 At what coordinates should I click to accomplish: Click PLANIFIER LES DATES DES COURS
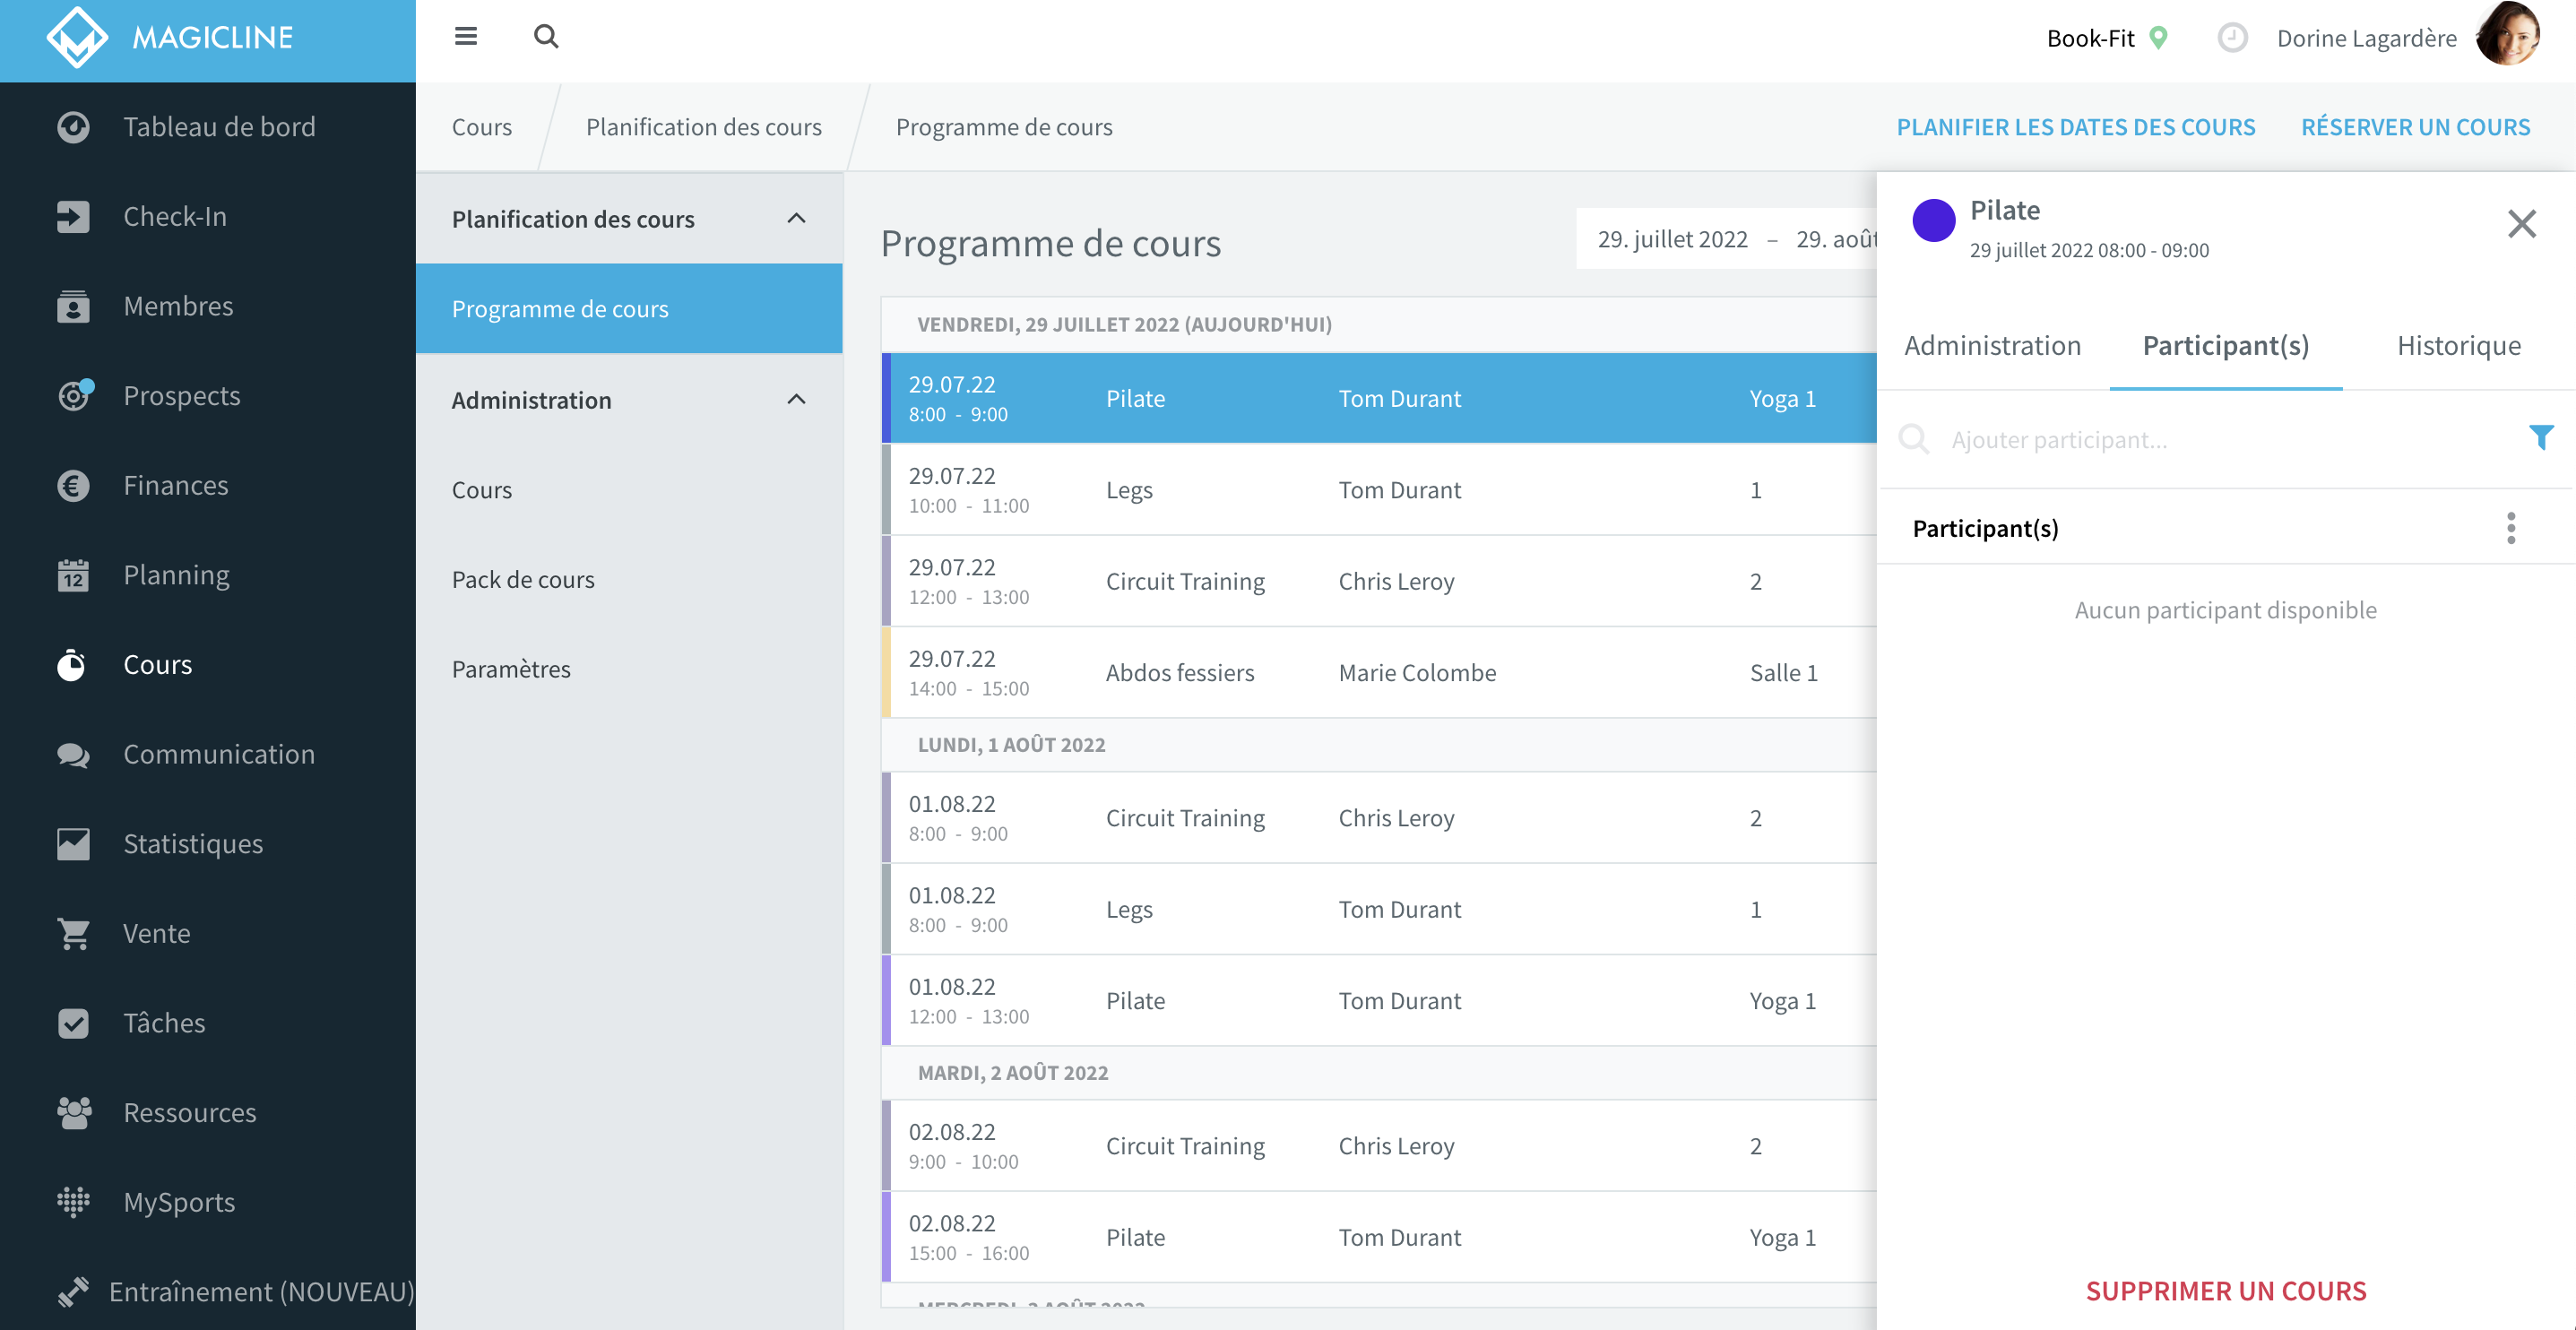[x=2076, y=127]
